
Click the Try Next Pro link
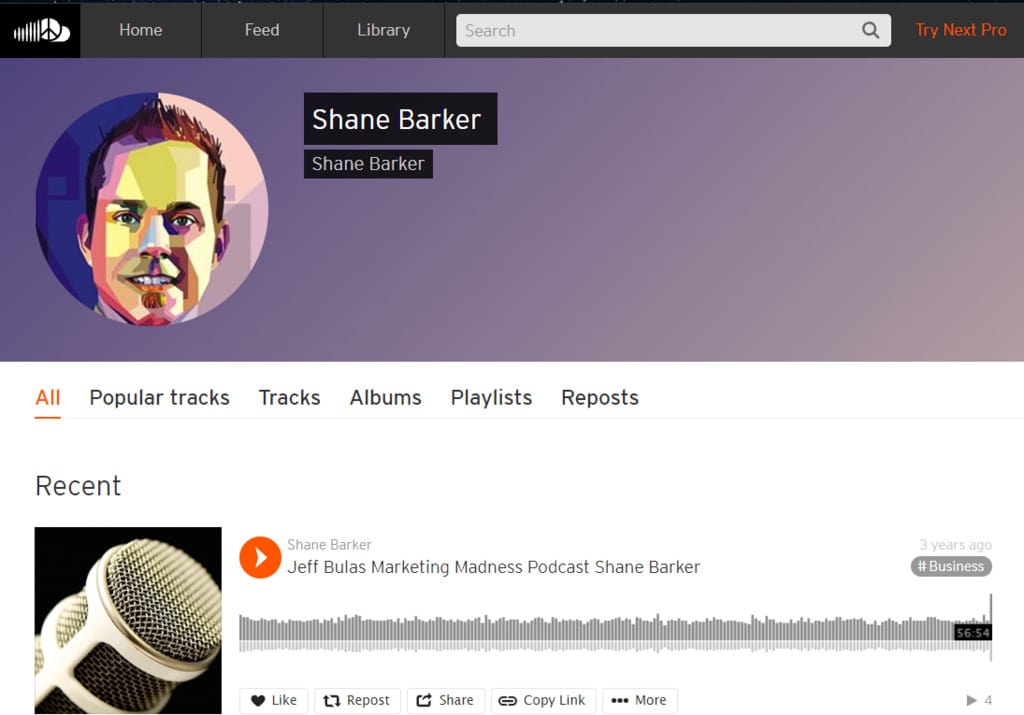(x=960, y=30)
